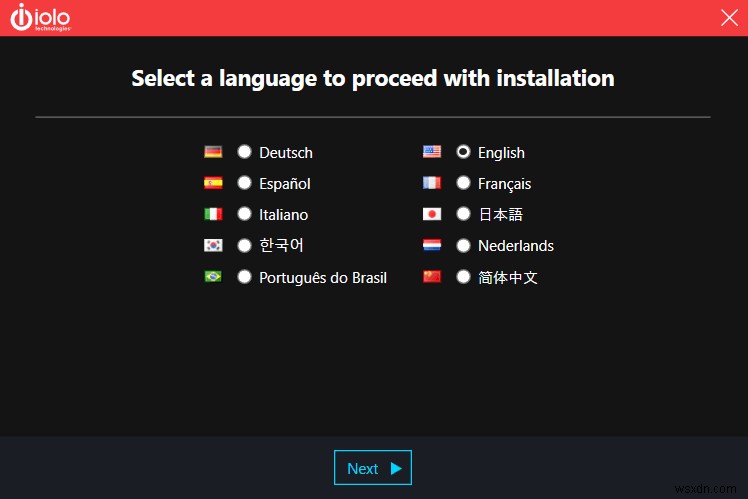Click the Português do Brasil label
Viewport: 748px width, 499px height.
(323, 278)
